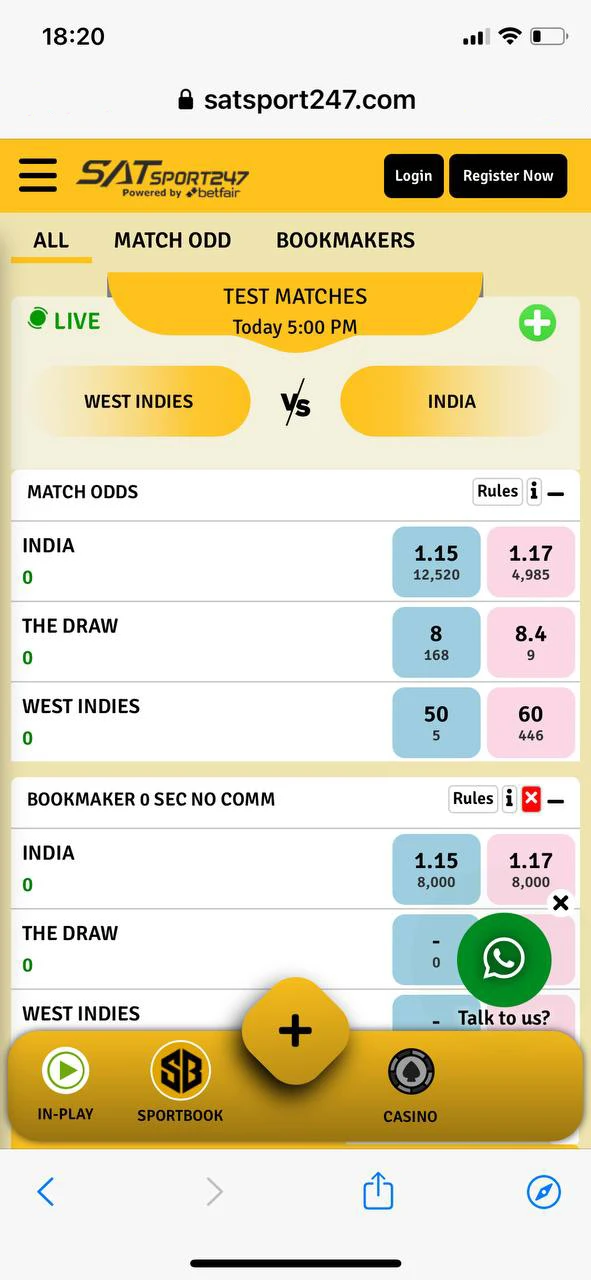The height and width of the screenshot is (1280, 591).
Task: Click the info icon next to MATCH ODDS Rules
Action: [x=534, y=491]
